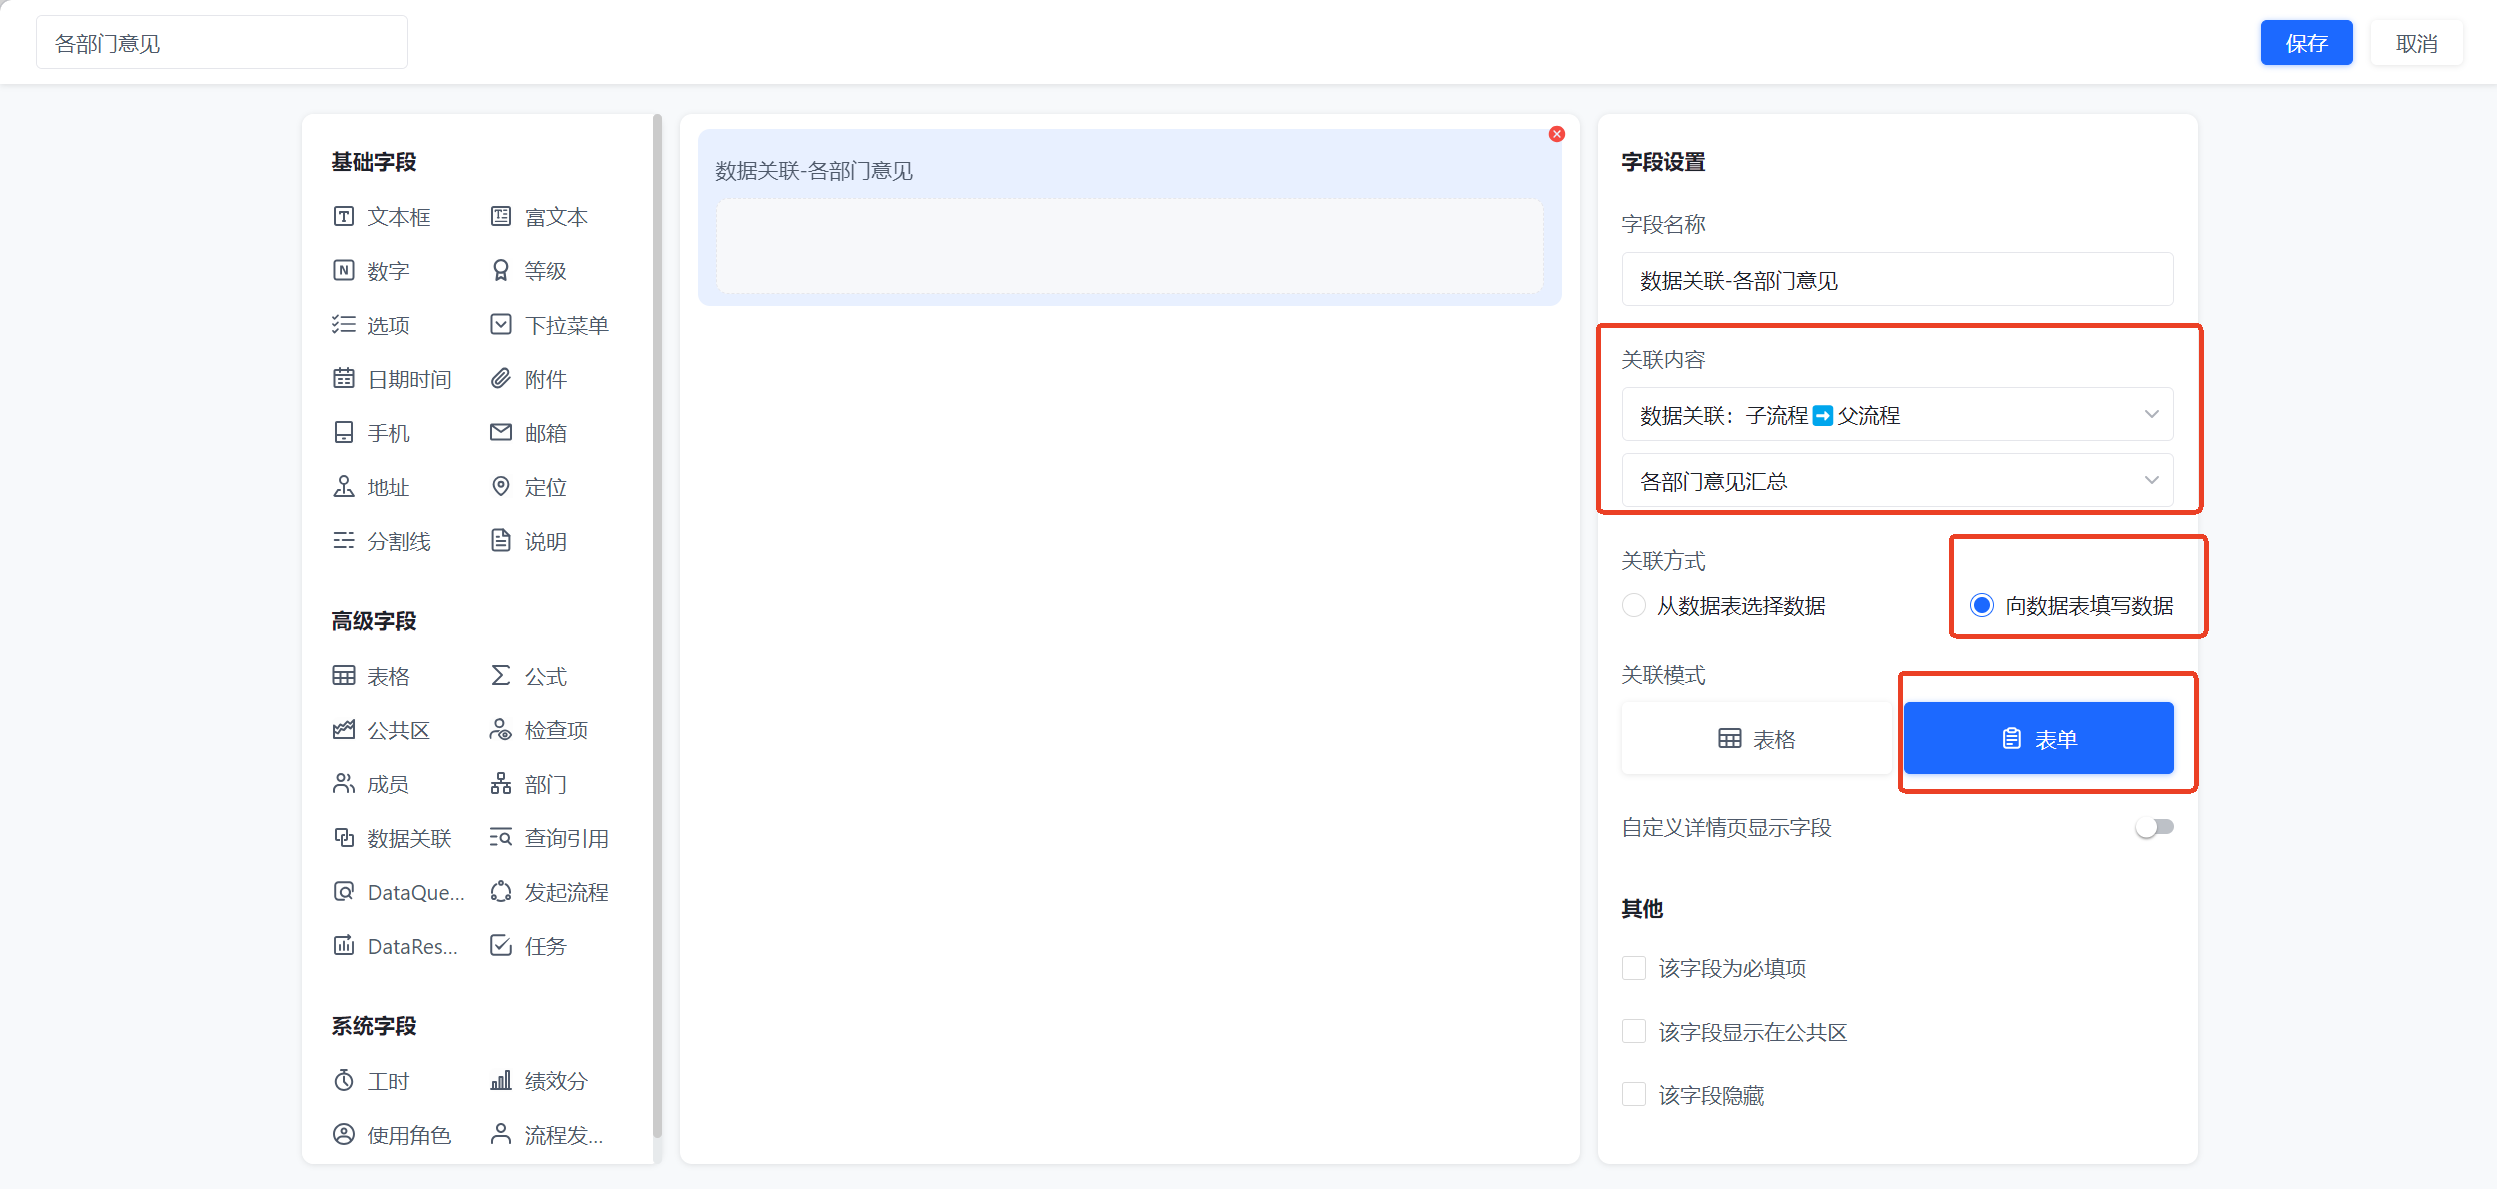Switch 关联模式 to 表单 mode
The width and height of the screenshot is (2497, 1189).
[x=2038, y=738]
